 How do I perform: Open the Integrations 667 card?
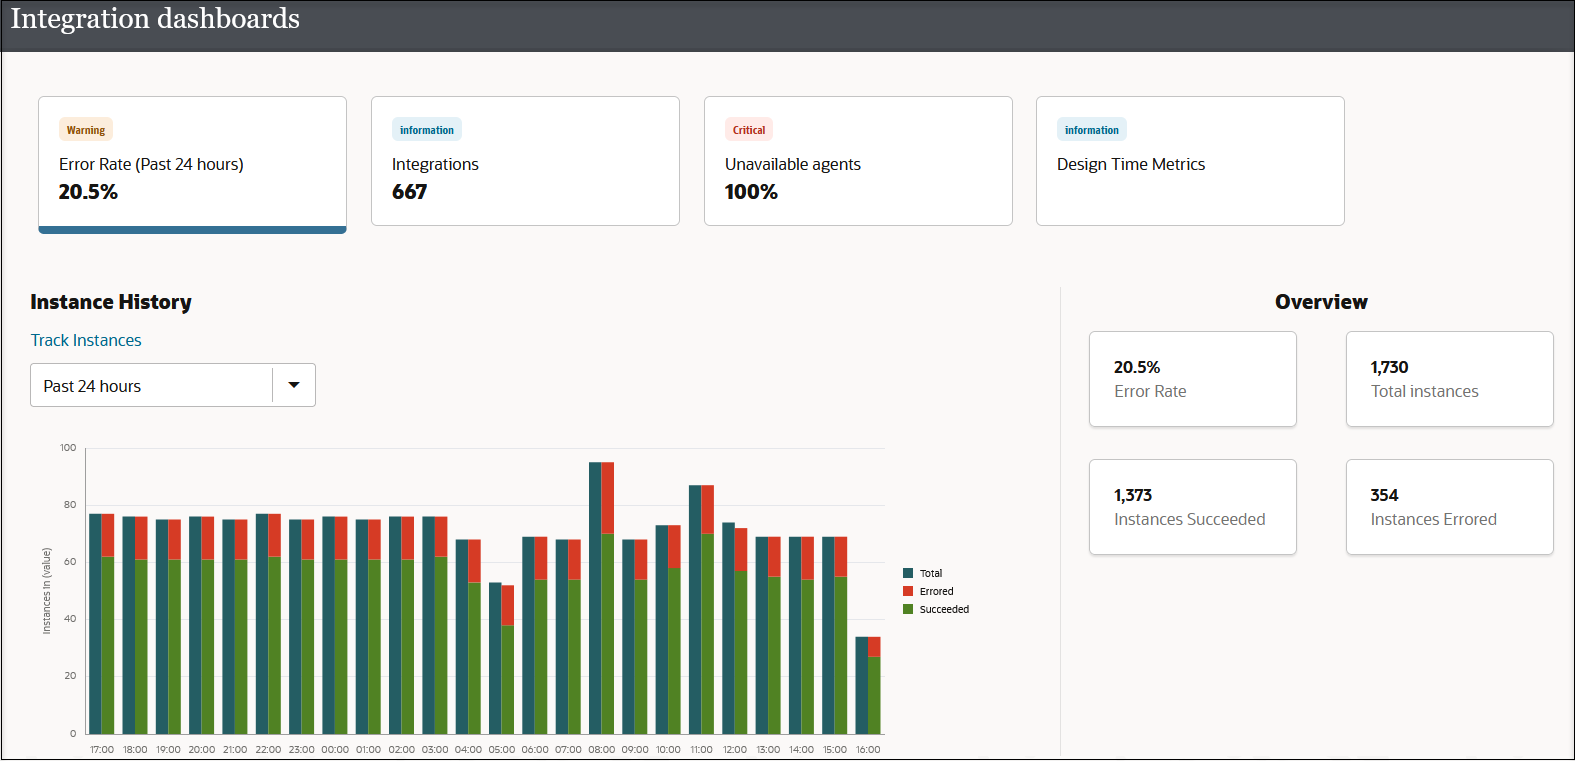pyautogui.click(x=525, y=161)
